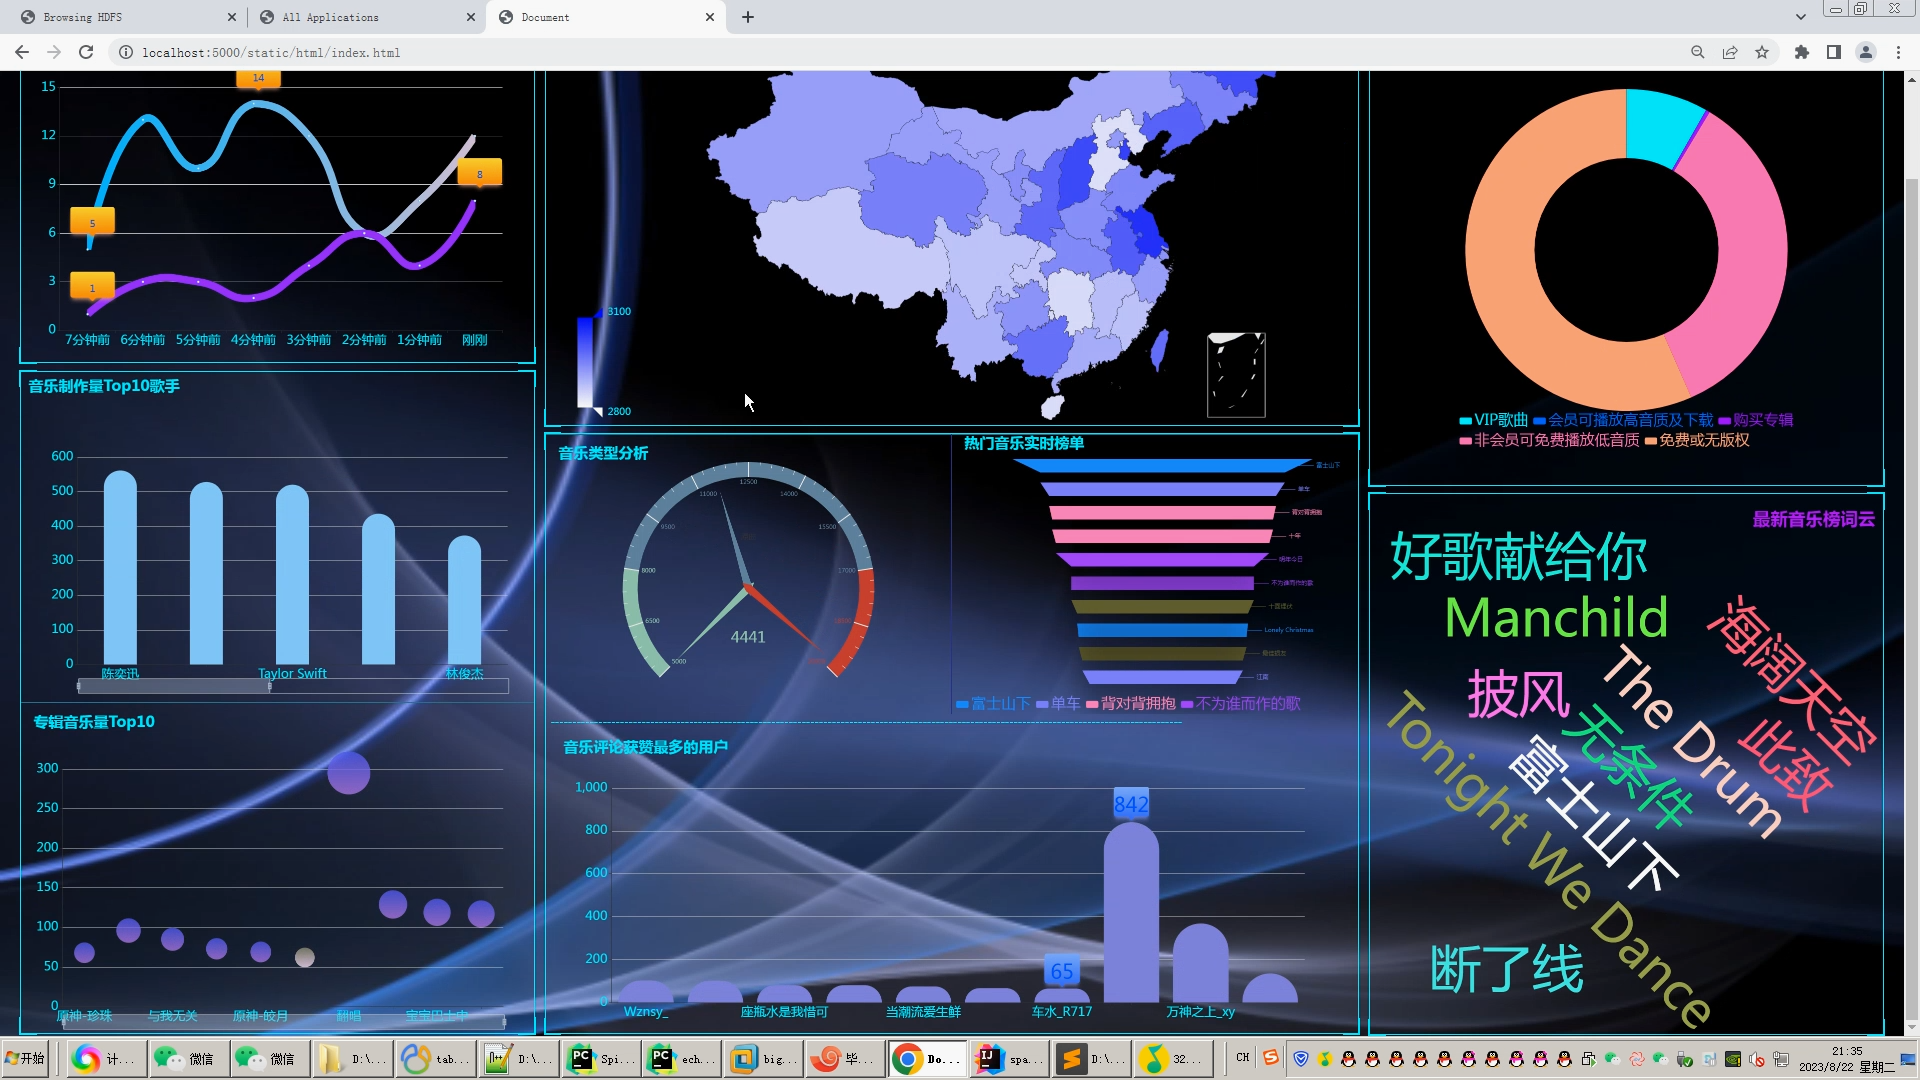Open the side panel icon
Image resolution: width=1920 pixels, height=1080 pixels.
1834,52
